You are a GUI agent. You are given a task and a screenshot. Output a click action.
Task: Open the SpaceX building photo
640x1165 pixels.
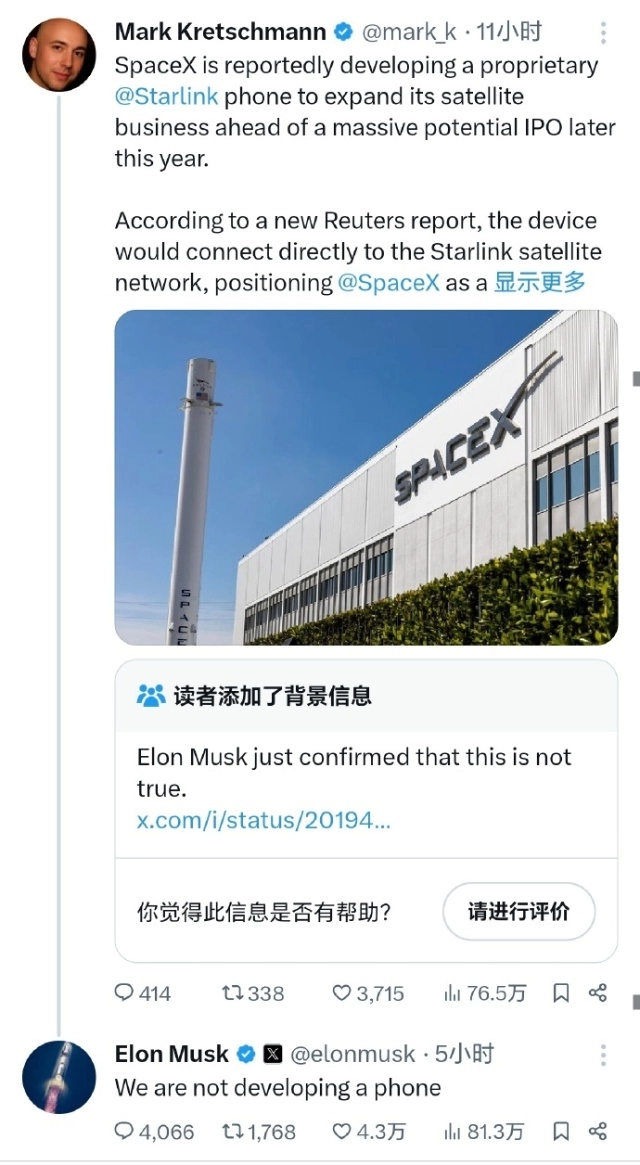pos(366,477)
